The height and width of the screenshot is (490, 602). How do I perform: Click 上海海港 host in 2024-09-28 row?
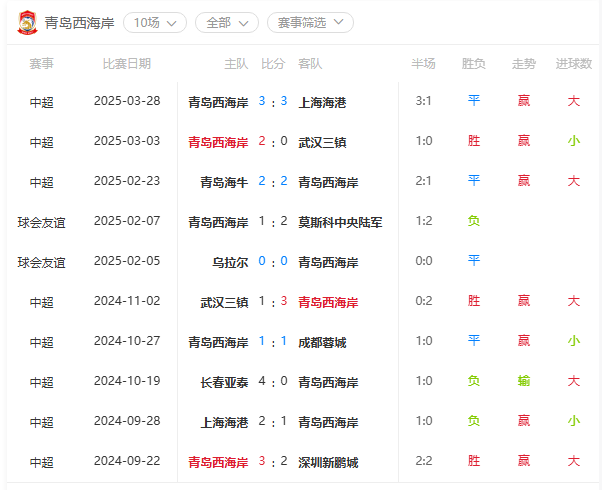pos(224,422)
